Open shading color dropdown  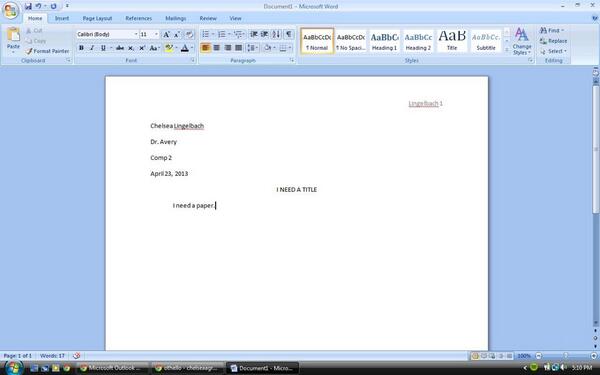(274, 48)
